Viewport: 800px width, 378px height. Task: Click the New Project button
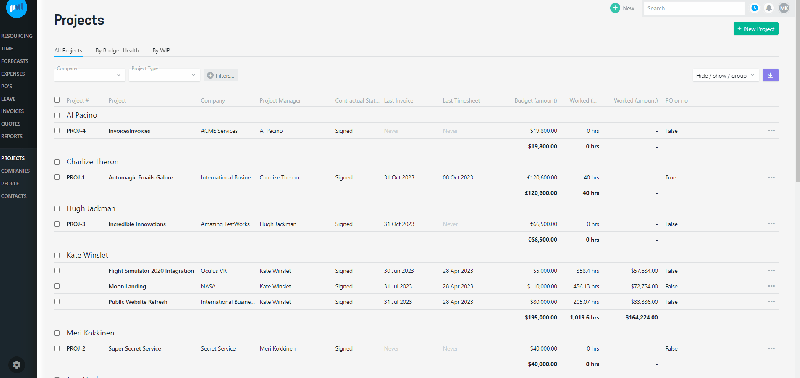click(x=756, y=29)
